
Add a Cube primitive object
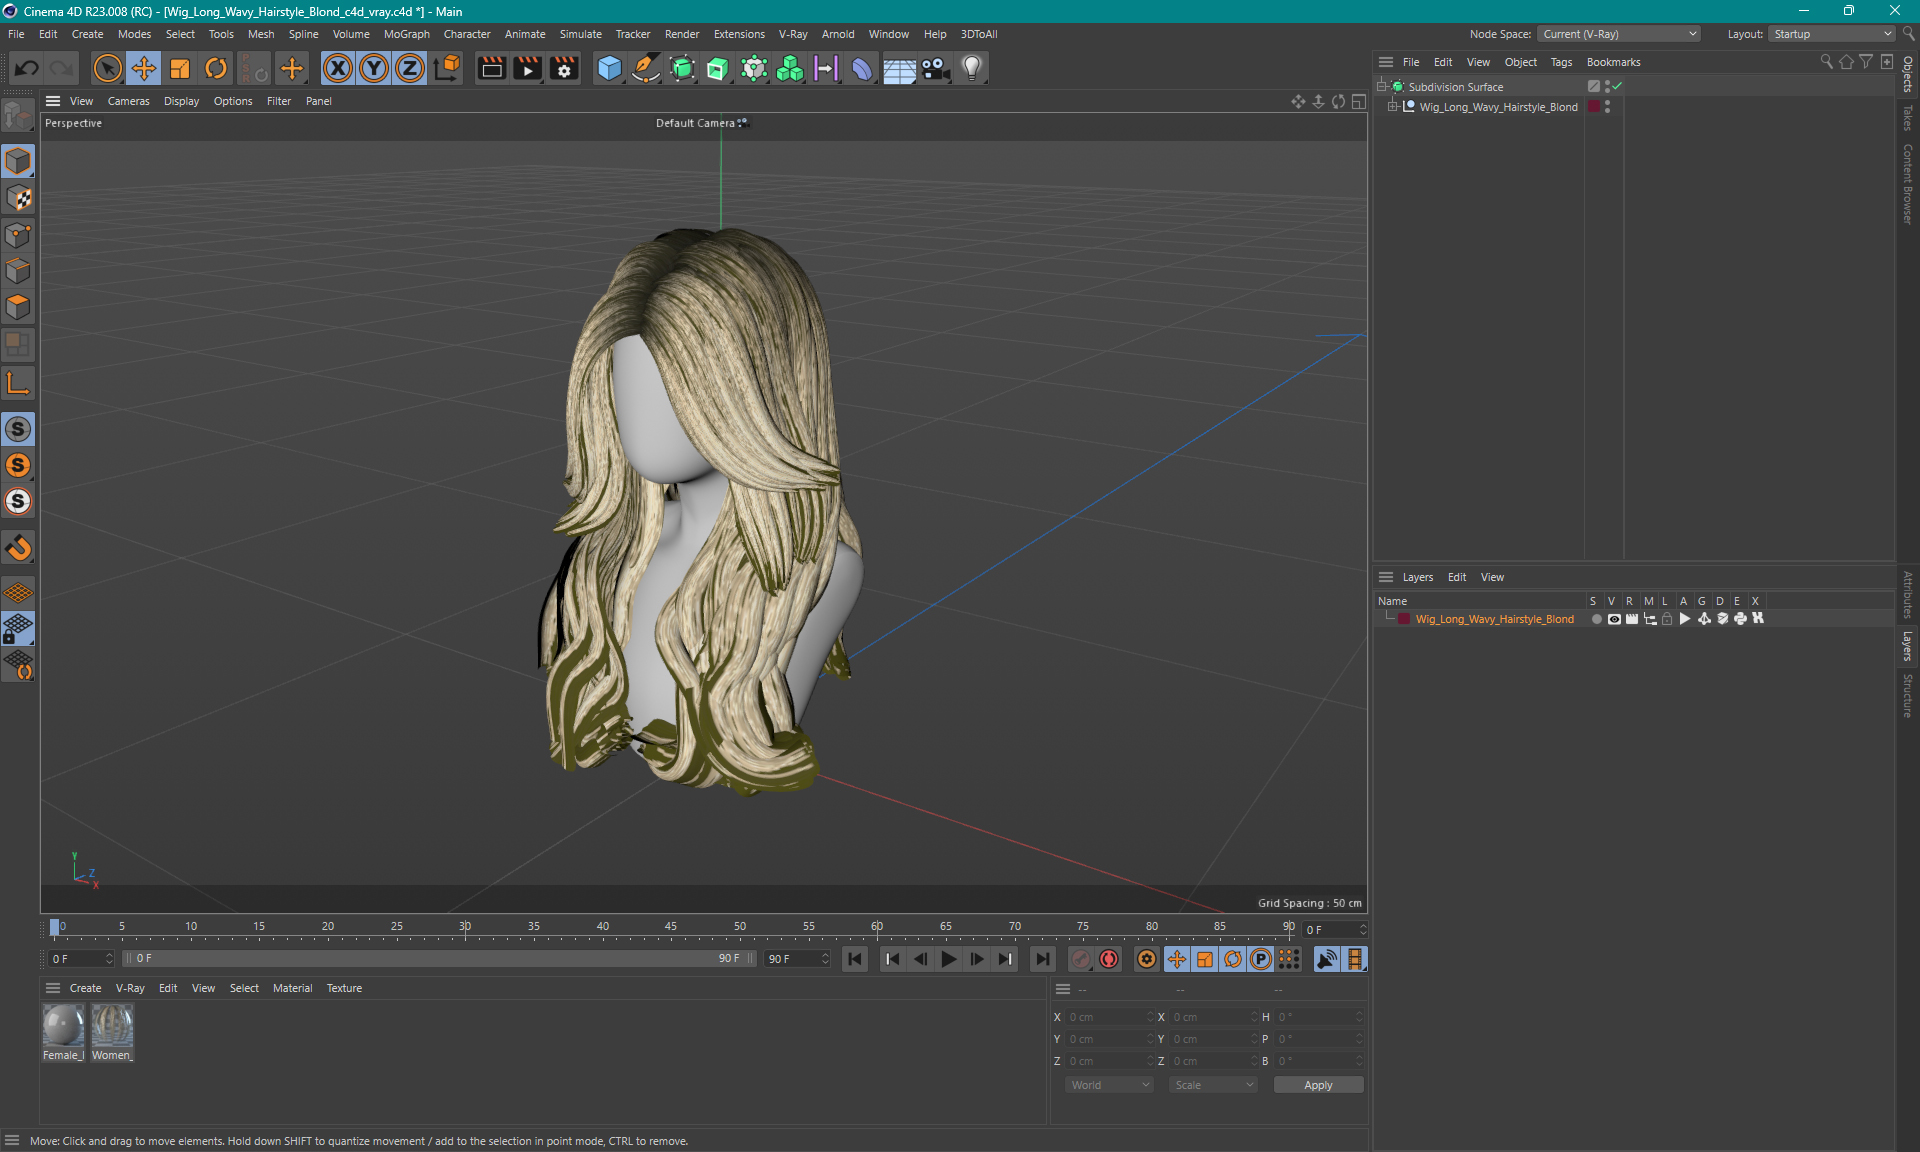click(609, 68)
